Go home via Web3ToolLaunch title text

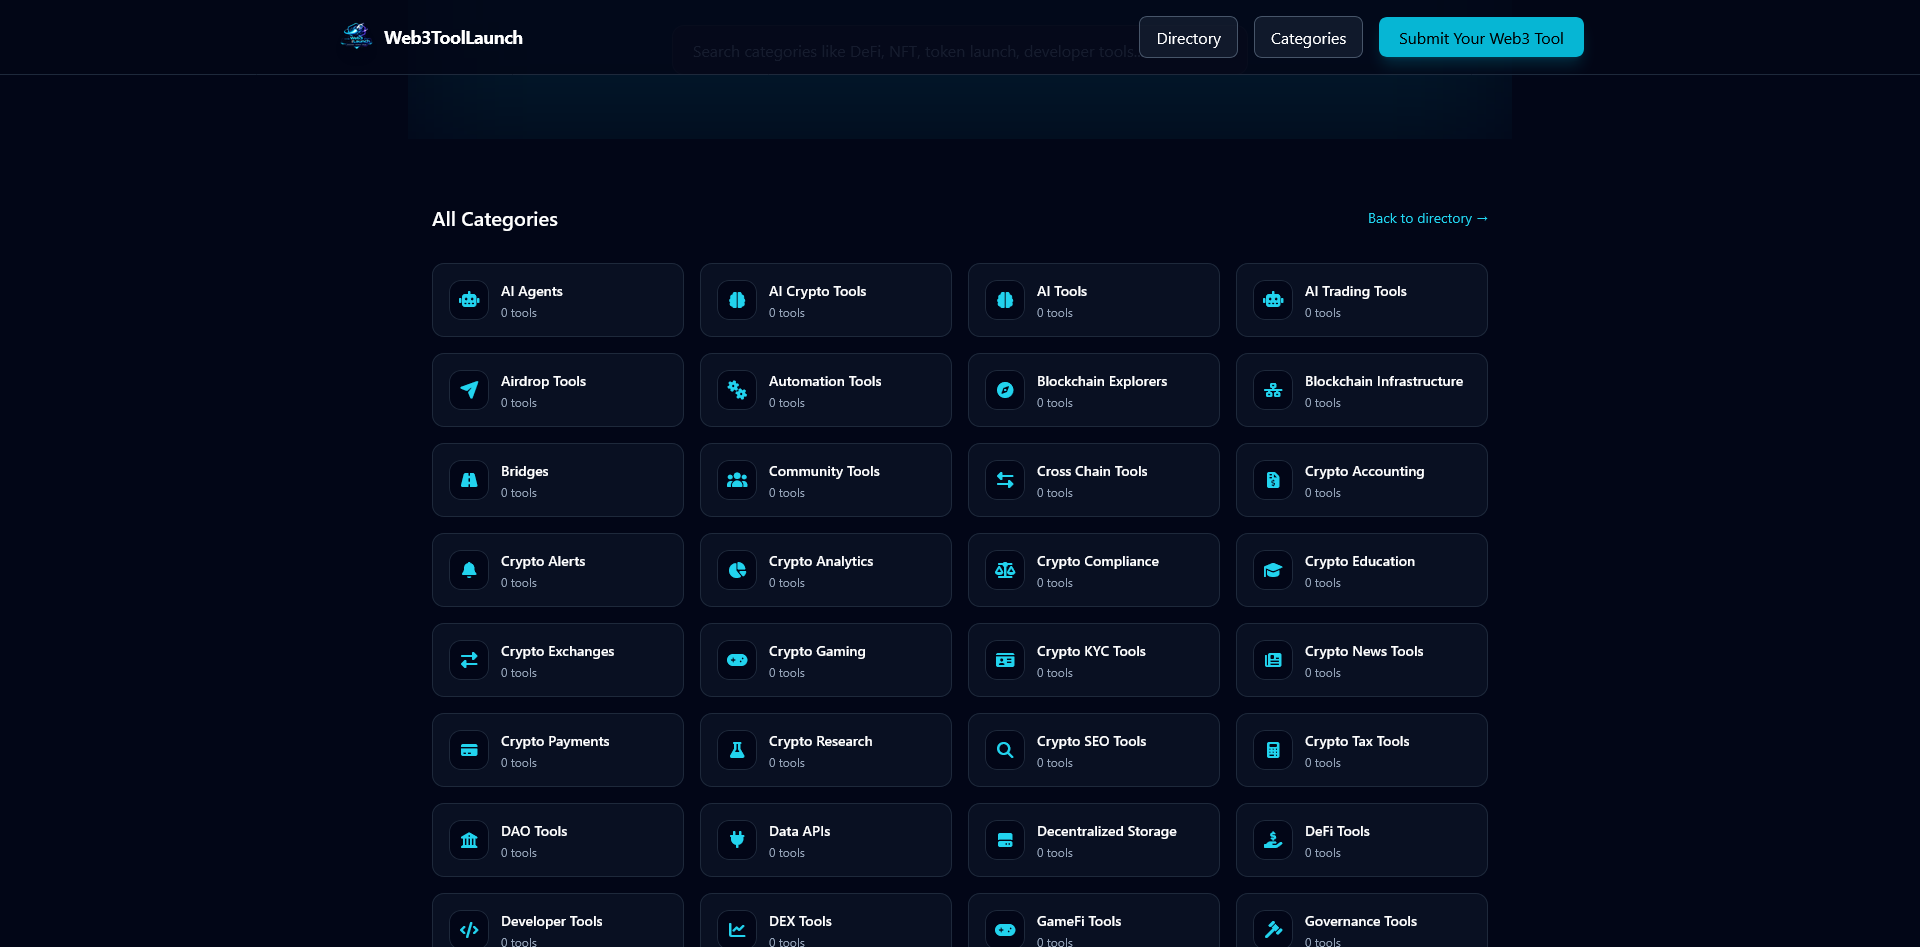point(453,37)
